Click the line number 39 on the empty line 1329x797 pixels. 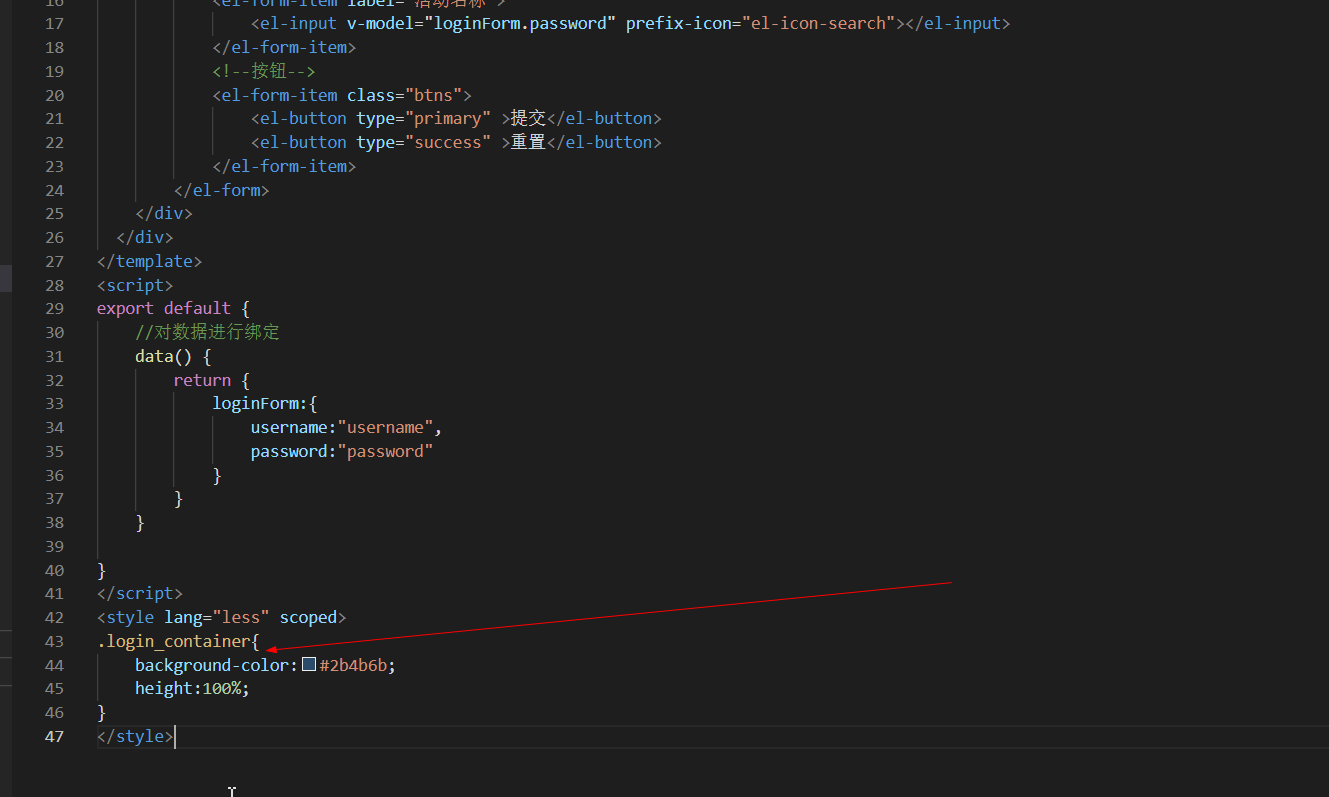[x=54, y=546]
